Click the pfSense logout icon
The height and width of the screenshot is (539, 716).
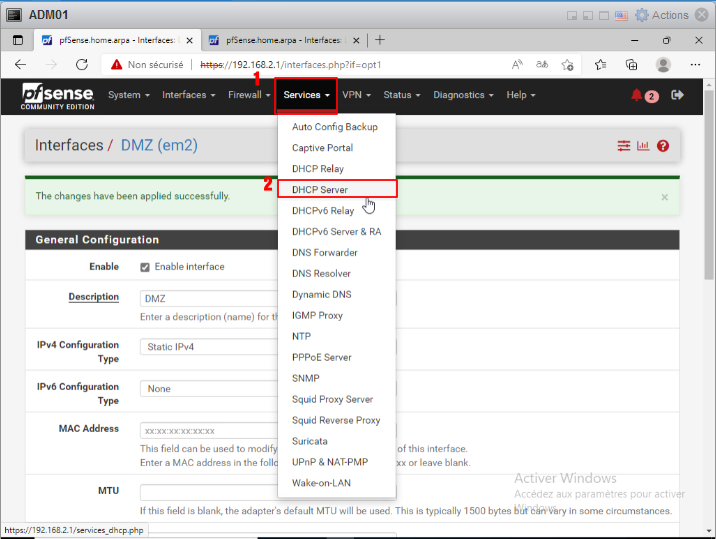pyautogui.click(x=677, y=95)
